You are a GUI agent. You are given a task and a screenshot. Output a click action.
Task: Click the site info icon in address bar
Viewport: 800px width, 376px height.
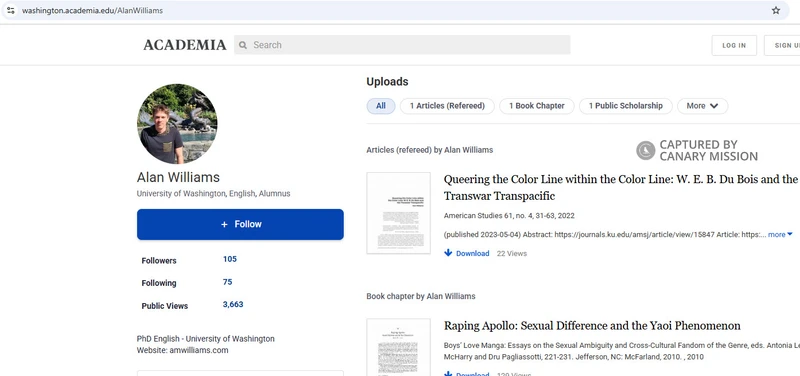10,10
